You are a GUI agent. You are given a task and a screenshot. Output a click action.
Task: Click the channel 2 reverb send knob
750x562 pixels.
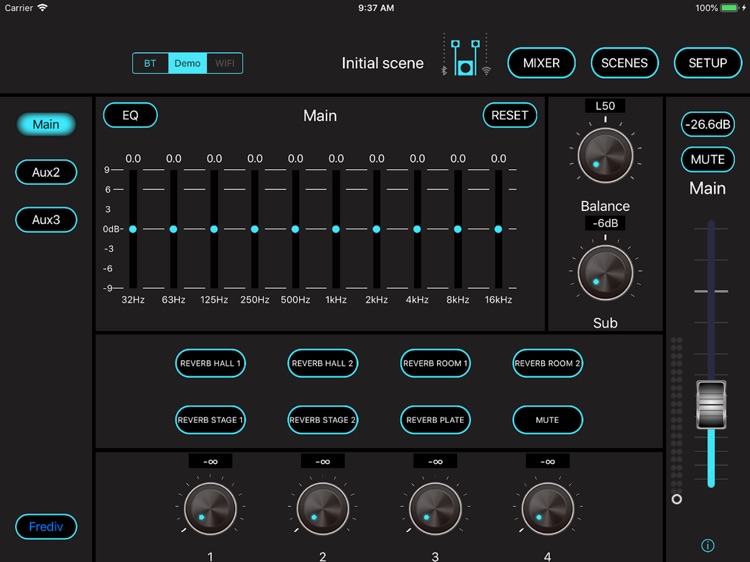pyautogui.click(x=322, y=508)
